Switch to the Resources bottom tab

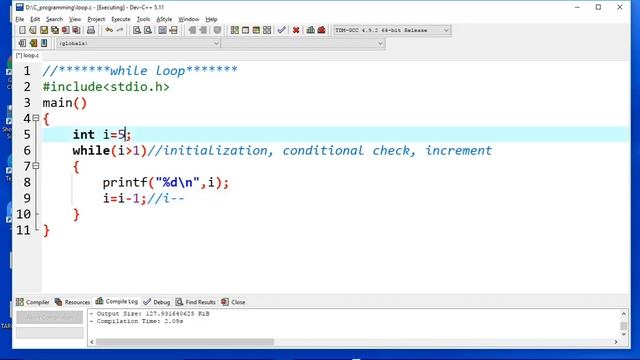coord(72,302)
